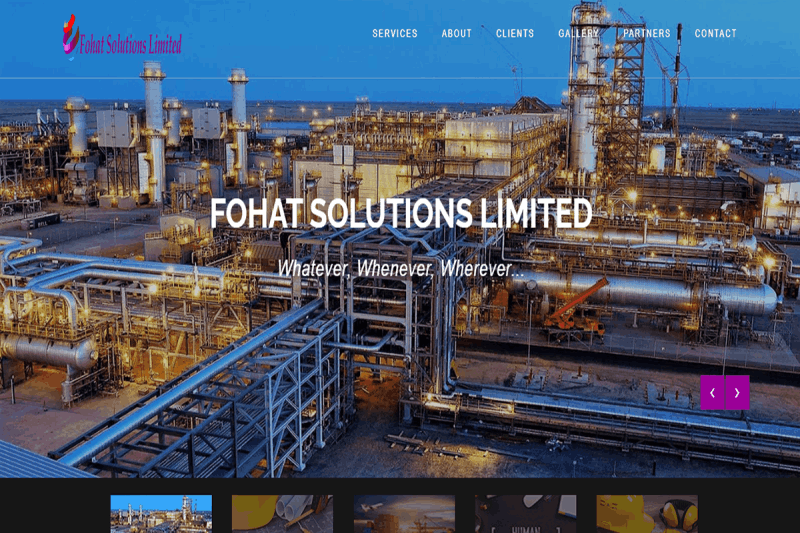This screenshot has height=533, width=800.
Task: Open the Clients nav link
Action: click(x=515, y=33)
